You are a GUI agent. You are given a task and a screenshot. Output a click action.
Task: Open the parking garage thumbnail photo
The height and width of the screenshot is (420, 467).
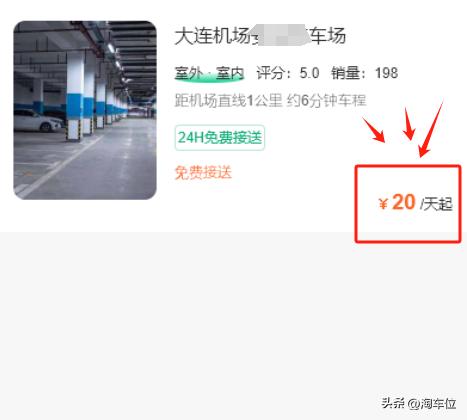(x=85, y=110)
